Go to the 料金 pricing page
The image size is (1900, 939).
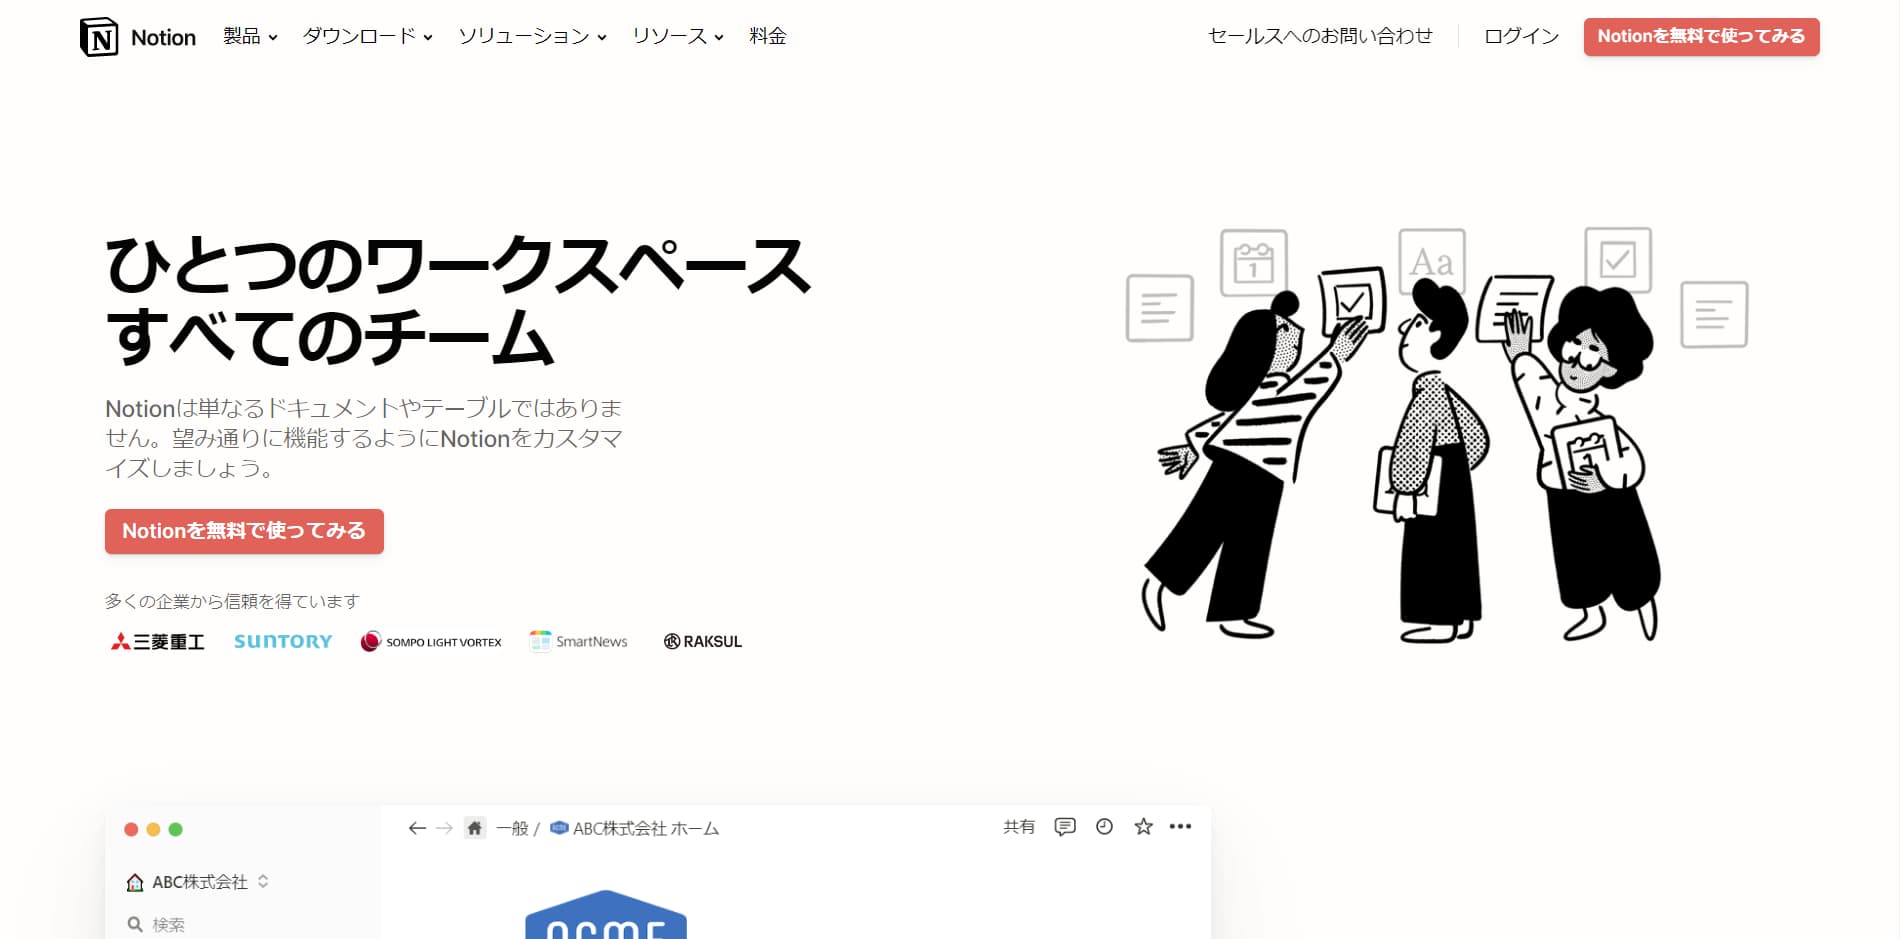pyautogui.click(x=768, y=37)
